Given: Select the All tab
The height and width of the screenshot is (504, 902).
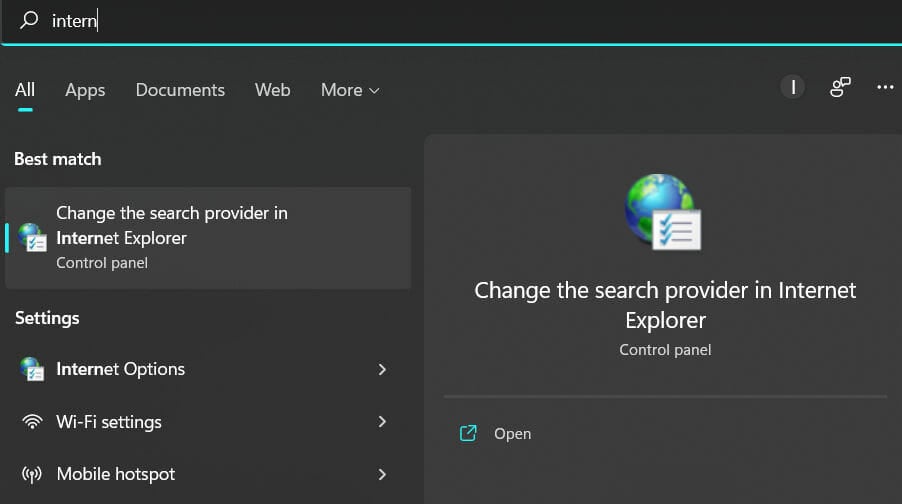Looking at the screenshot, I should click(x=25, y=90).
